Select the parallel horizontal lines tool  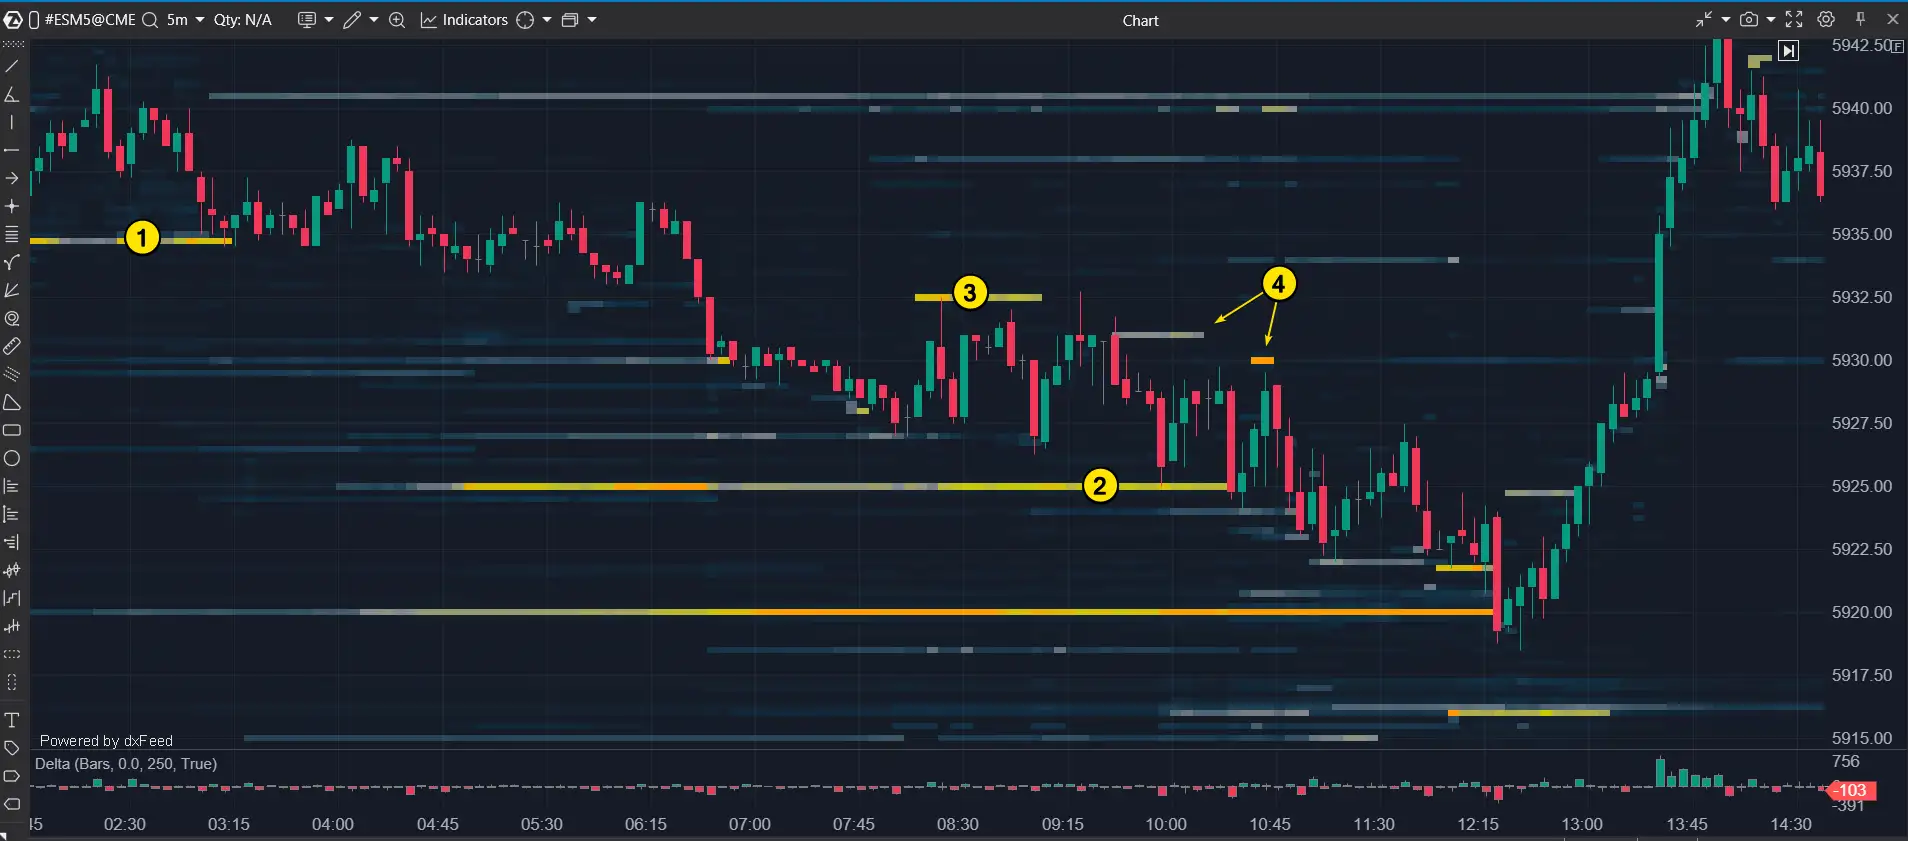[12, 234]
